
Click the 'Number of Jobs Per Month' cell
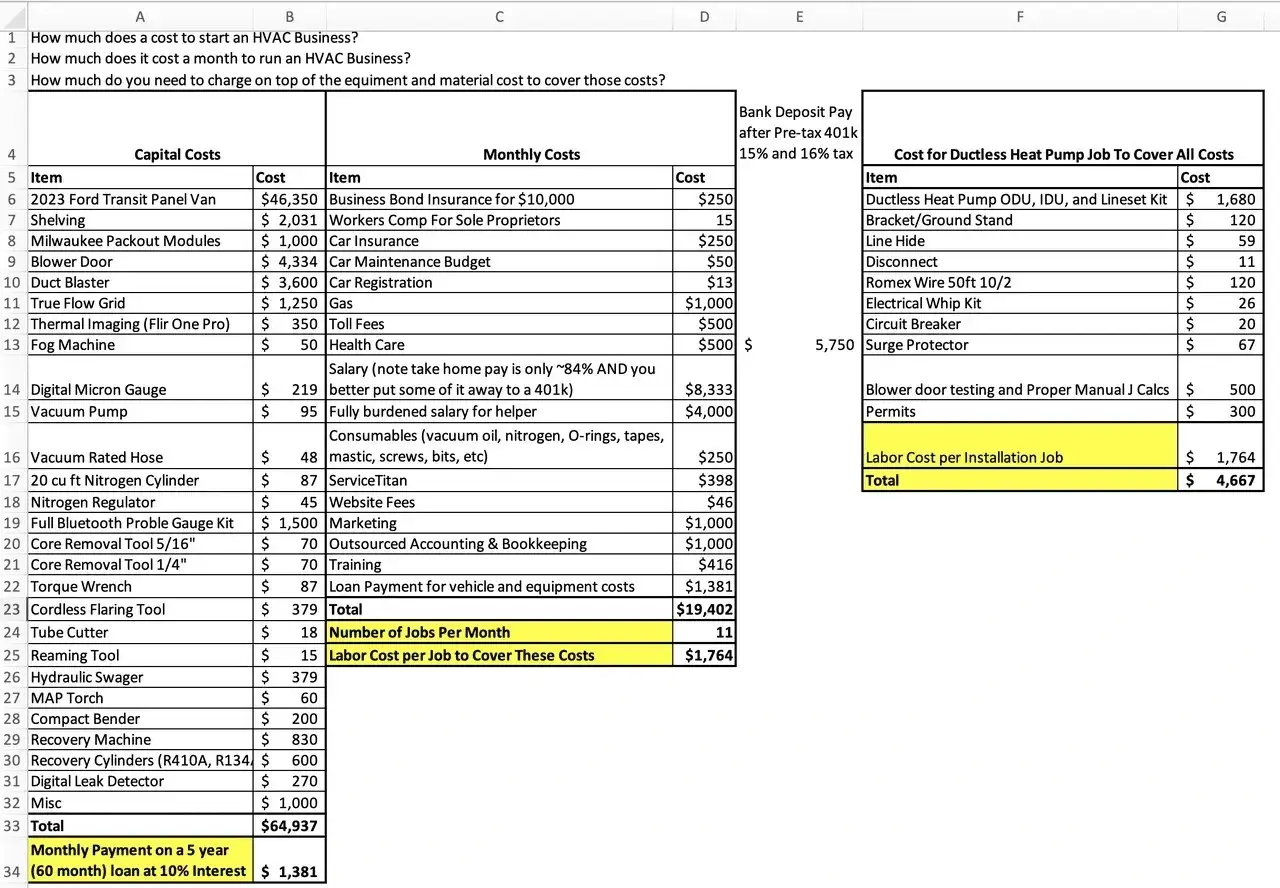(500, 632)
